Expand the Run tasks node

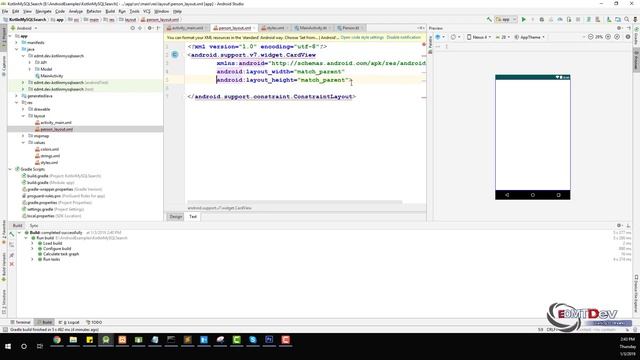(33, 259)
